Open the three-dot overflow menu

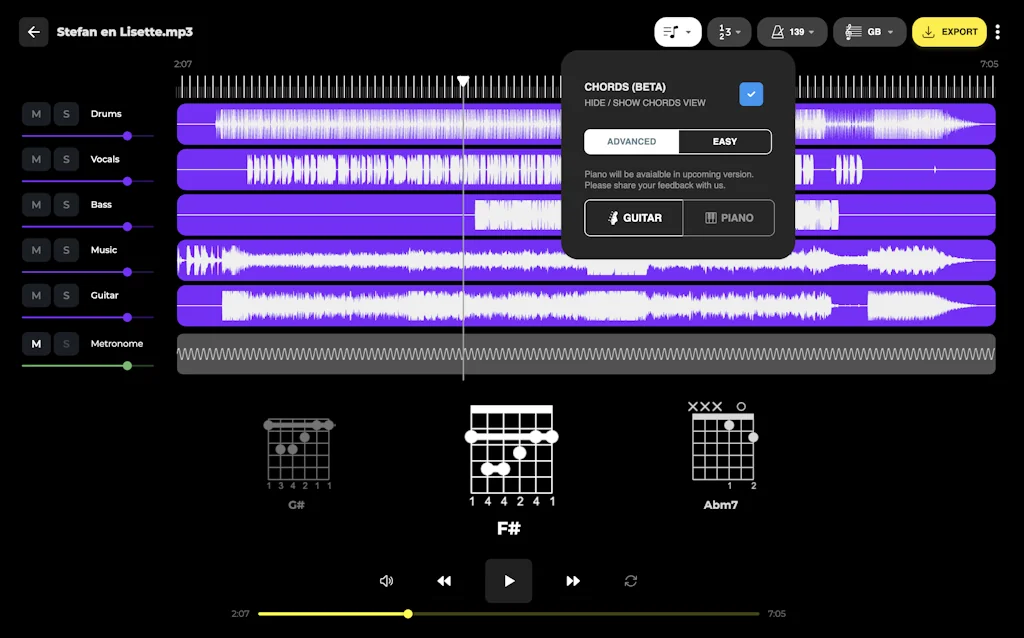[x=997, y=31]
